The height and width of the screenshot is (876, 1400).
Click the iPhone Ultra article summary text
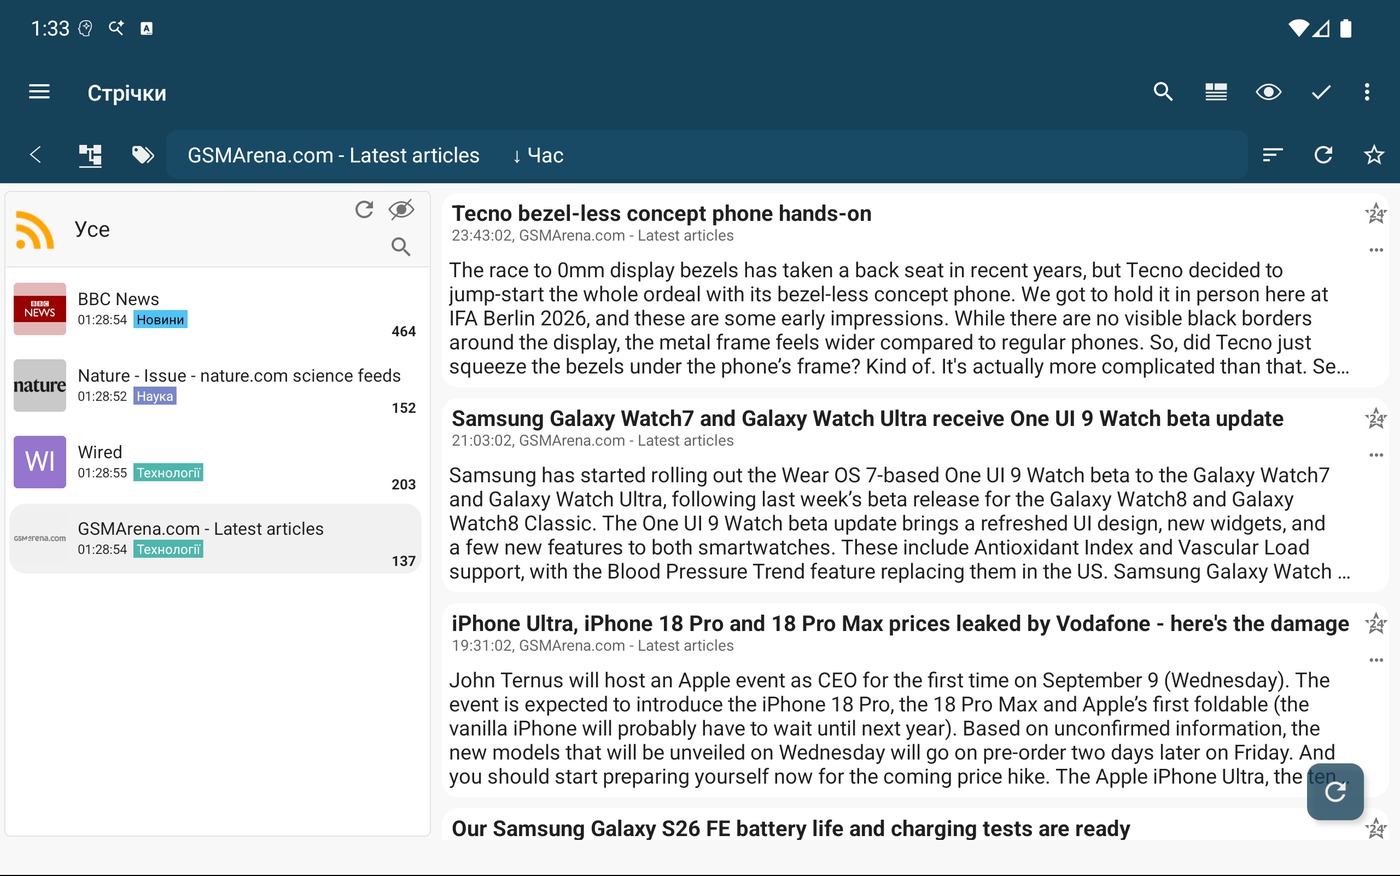pyautogui.click(x=899, y=728)
